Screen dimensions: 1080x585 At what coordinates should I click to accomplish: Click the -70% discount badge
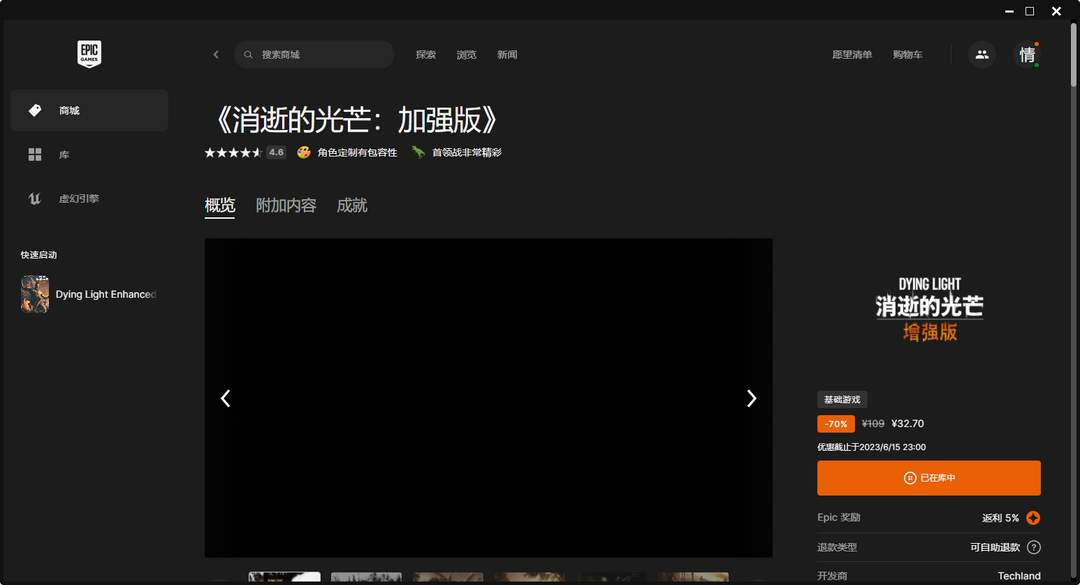pyautogui.click(x=835, y=424)
